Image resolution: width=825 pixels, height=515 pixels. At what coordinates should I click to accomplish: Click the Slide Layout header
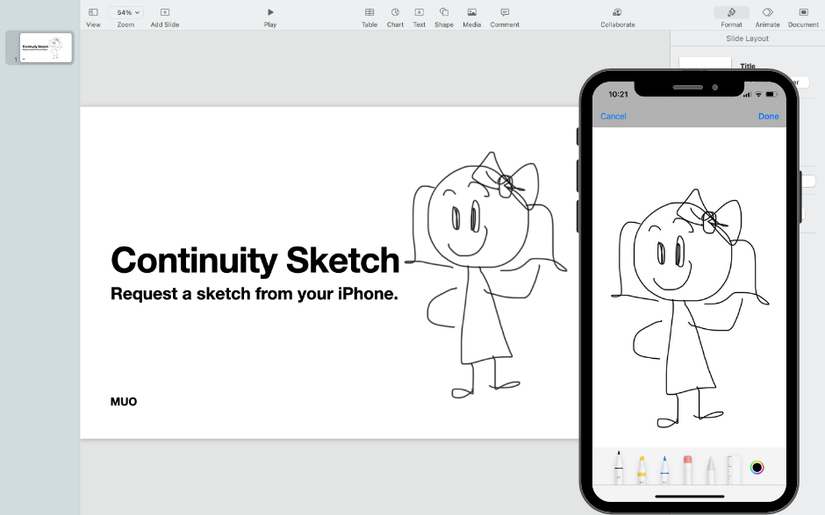pyautogui.click(x=747, y=38)
